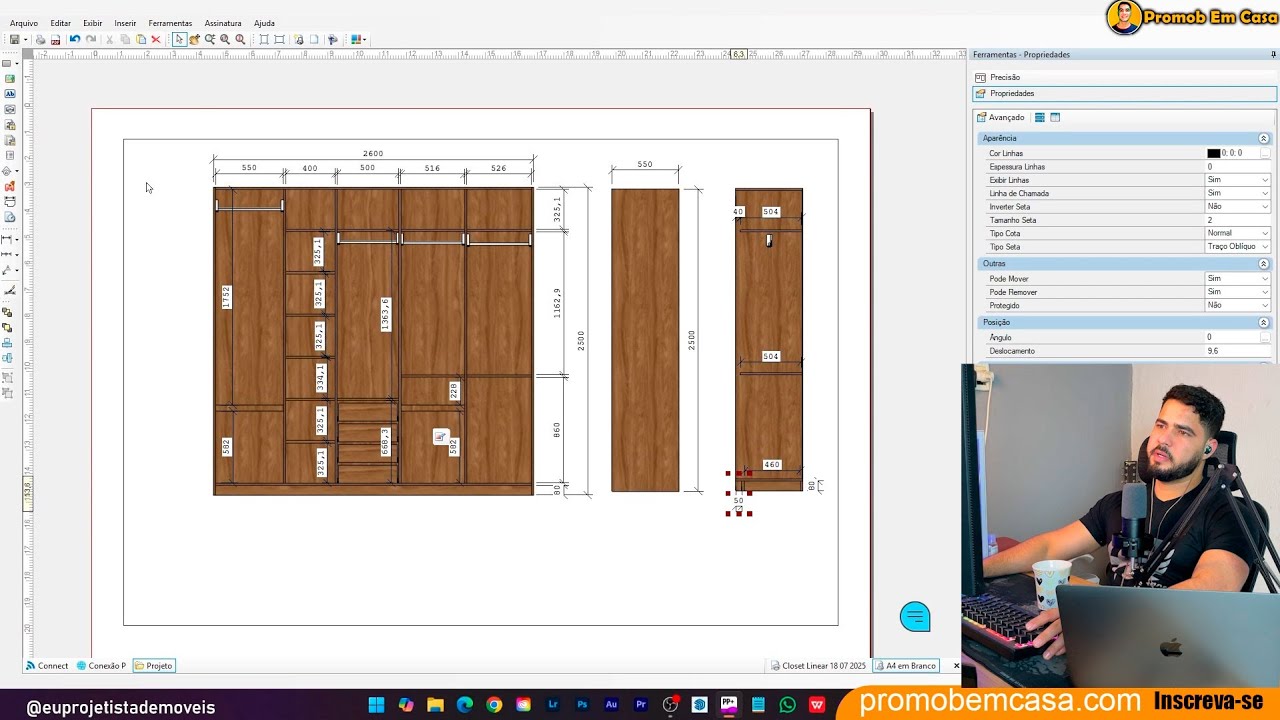This screenshot has width=1280, height=720.
Task: Select the Projeto tab
Action: point(154,666)
